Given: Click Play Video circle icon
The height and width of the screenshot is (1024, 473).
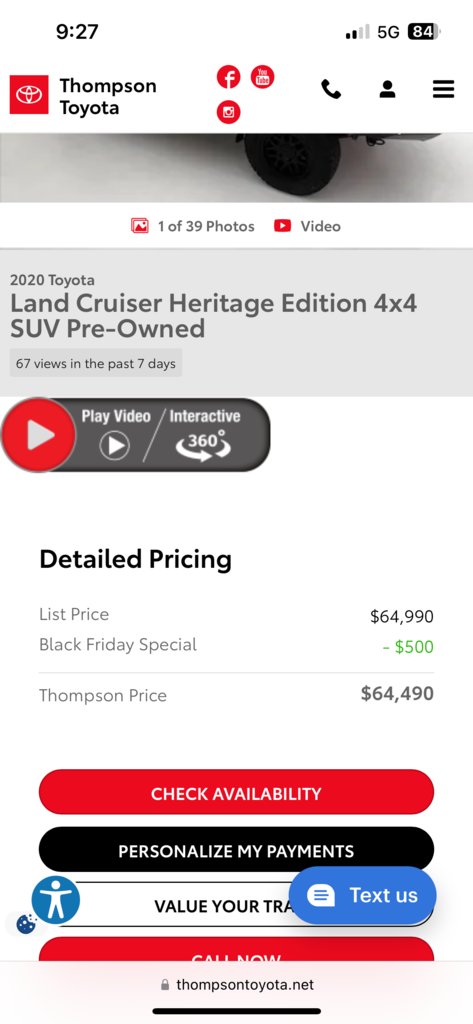Looking at the screenshot, I should tap(115, 446).
